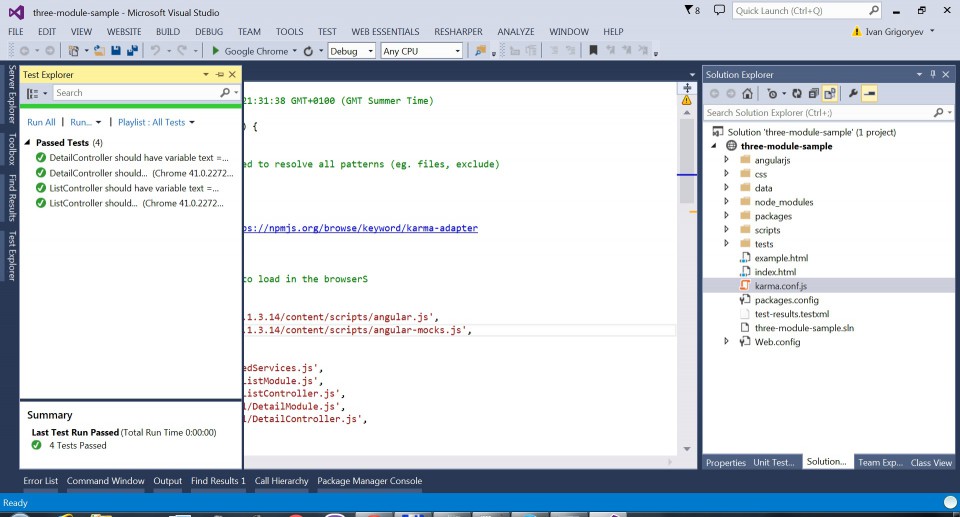Open the RESHARPER menu
This screenshot has height=517, width=960.
(x=458, y=31)
